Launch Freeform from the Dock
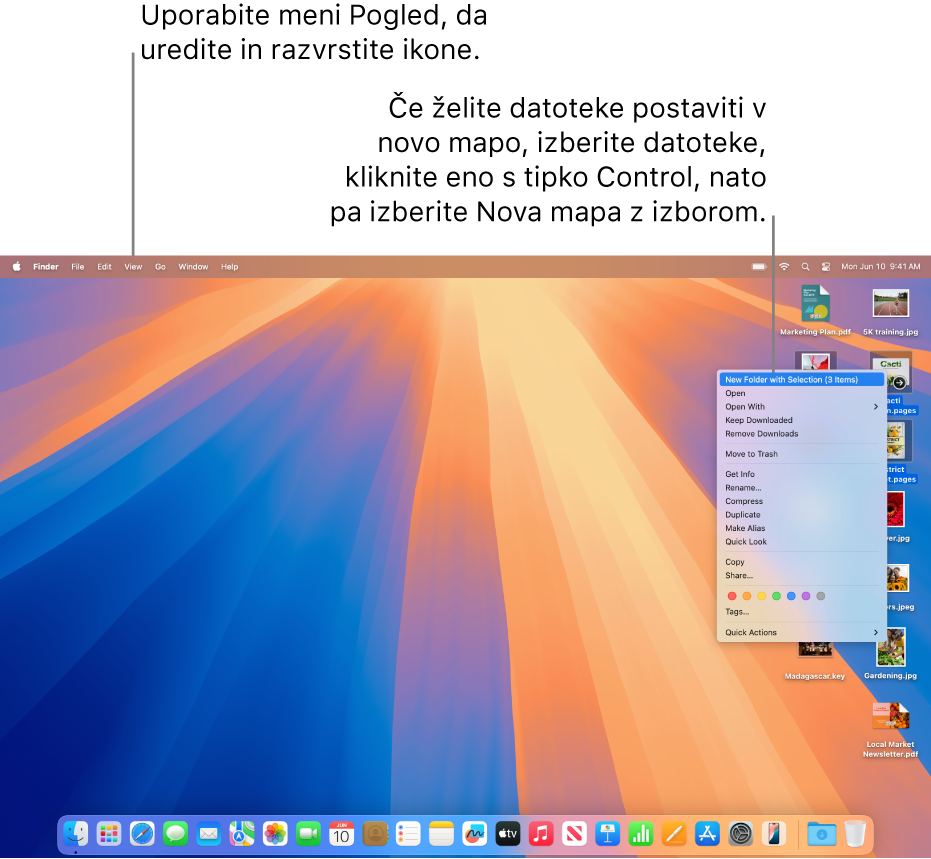This screenshot has width=931, height=859. click(475, 834)
